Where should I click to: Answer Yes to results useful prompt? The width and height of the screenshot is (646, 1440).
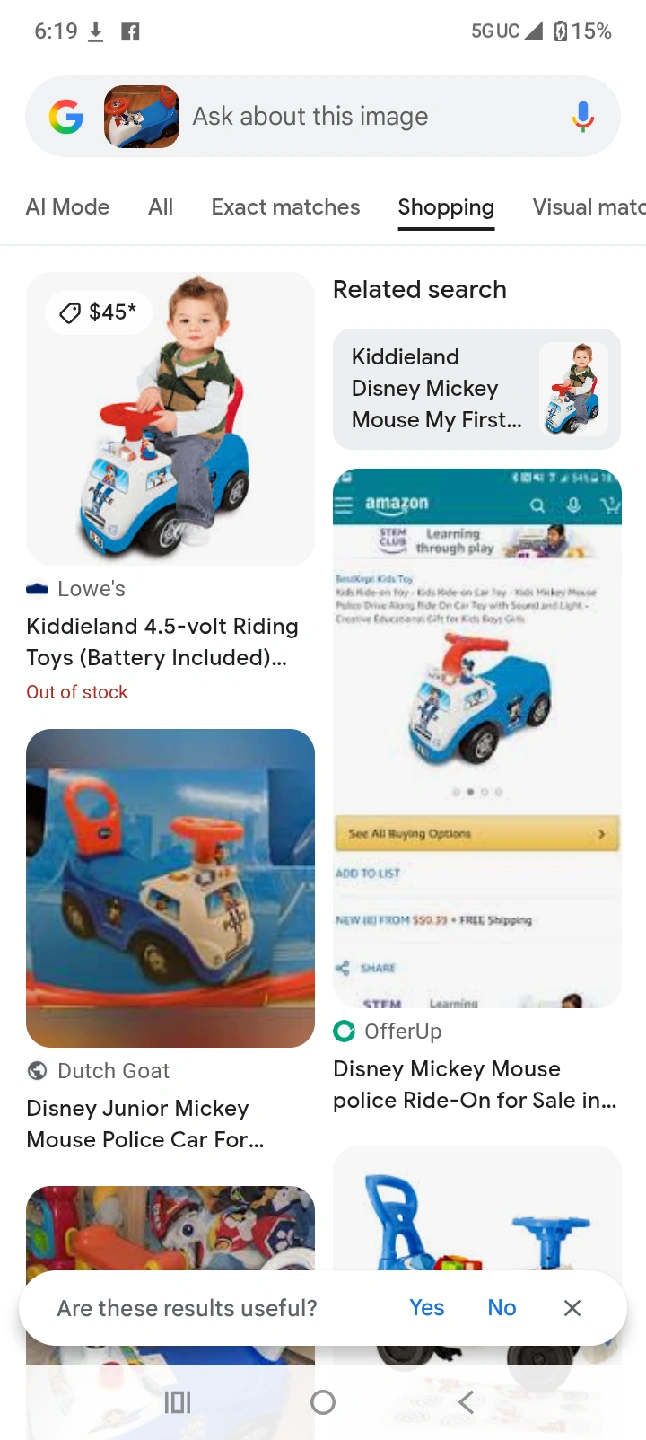[x=427, y=1308]
